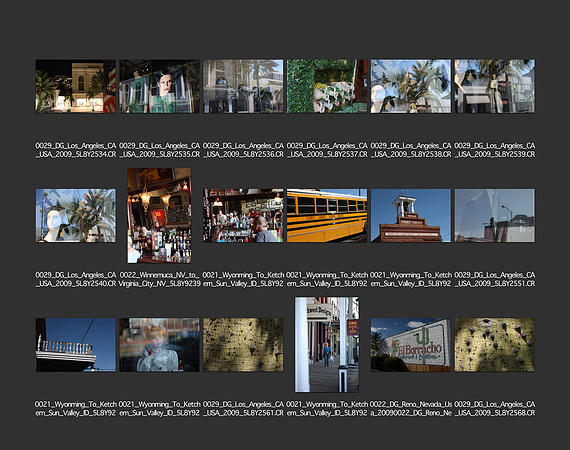This screenshot has height=450, width=570.
Task: Click filename ending 5L8Y2538.CR
Action: click(x=411, y=150)
